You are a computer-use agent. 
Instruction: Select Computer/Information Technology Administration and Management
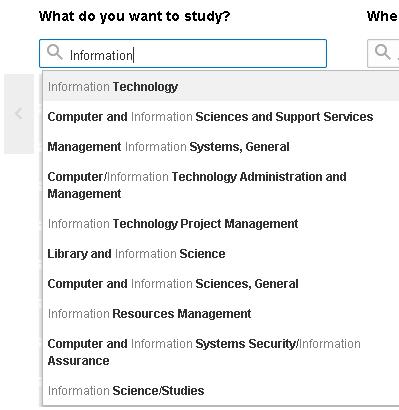pos(221,185)
